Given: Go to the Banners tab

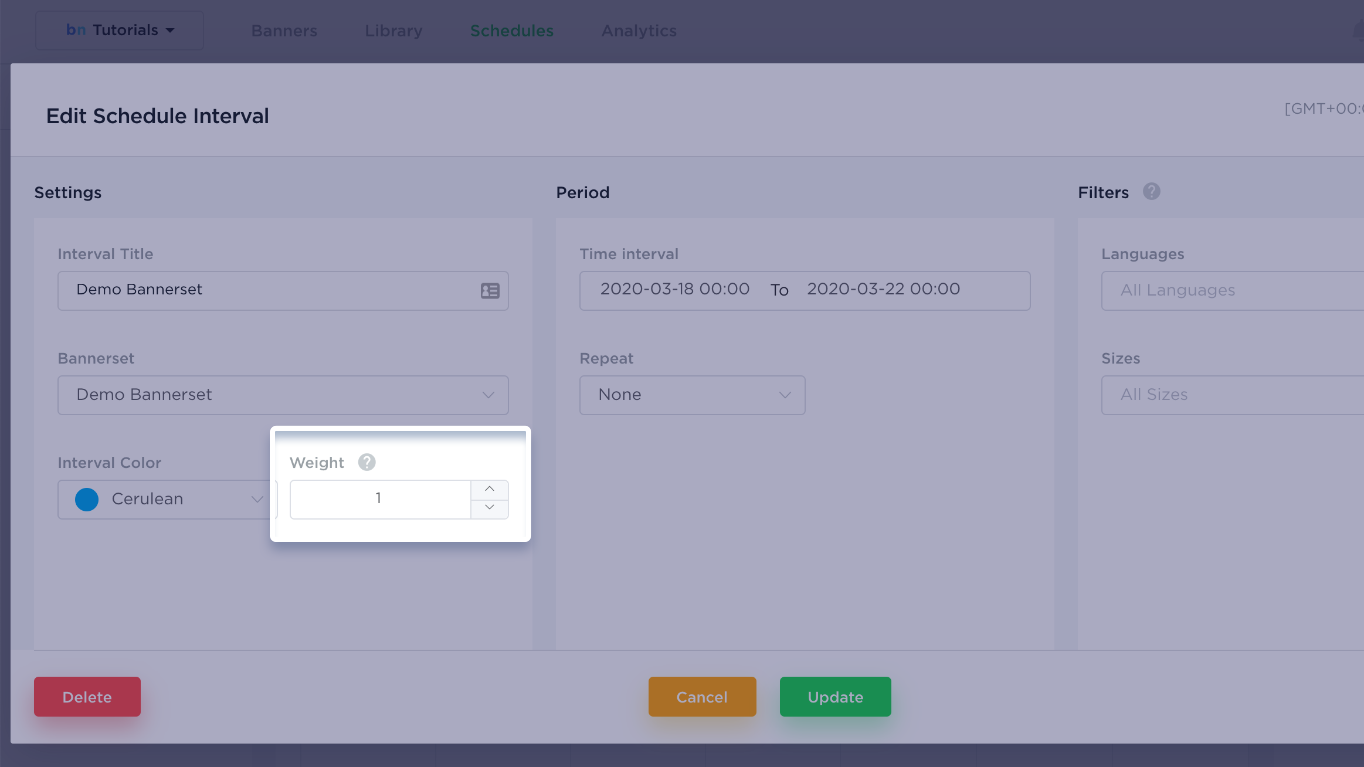Looking at the screenshot, I should [284, 31].
